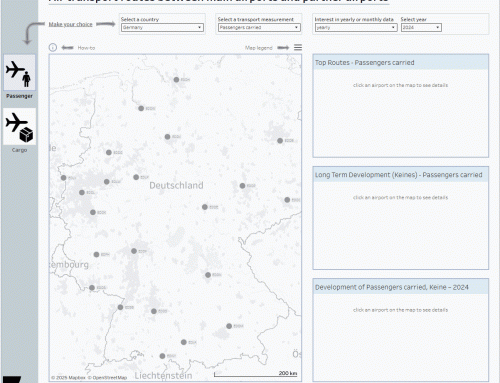The height and width of the screenshot is (383, 500).
Task: Select the Cologne/Bonn airport dot EDDK
Action: (x=93, y=212)
